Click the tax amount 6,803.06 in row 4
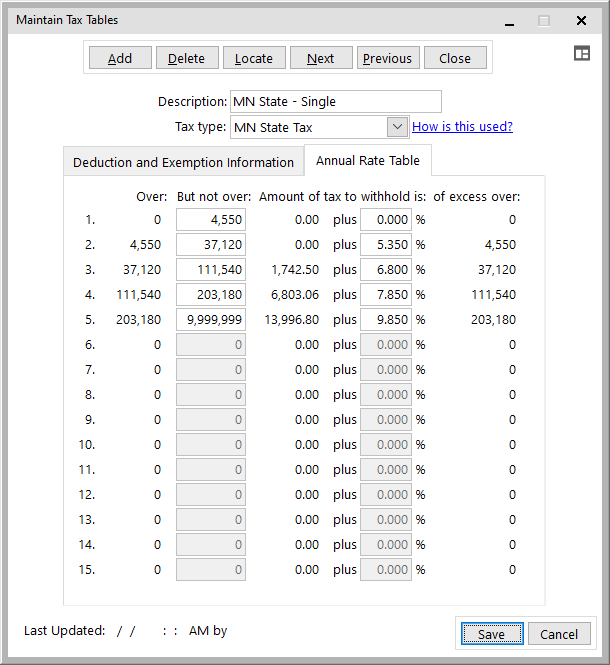 295,295
